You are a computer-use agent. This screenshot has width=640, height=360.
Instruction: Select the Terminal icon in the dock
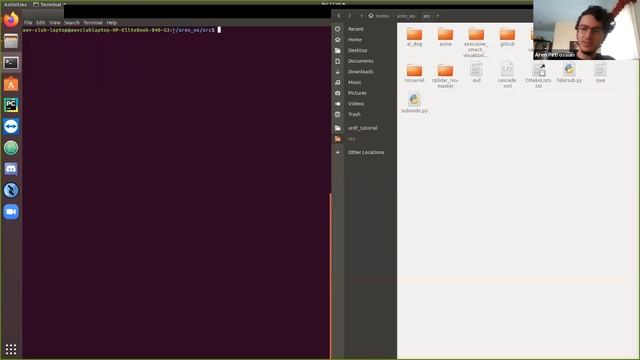tap(11, 63)
